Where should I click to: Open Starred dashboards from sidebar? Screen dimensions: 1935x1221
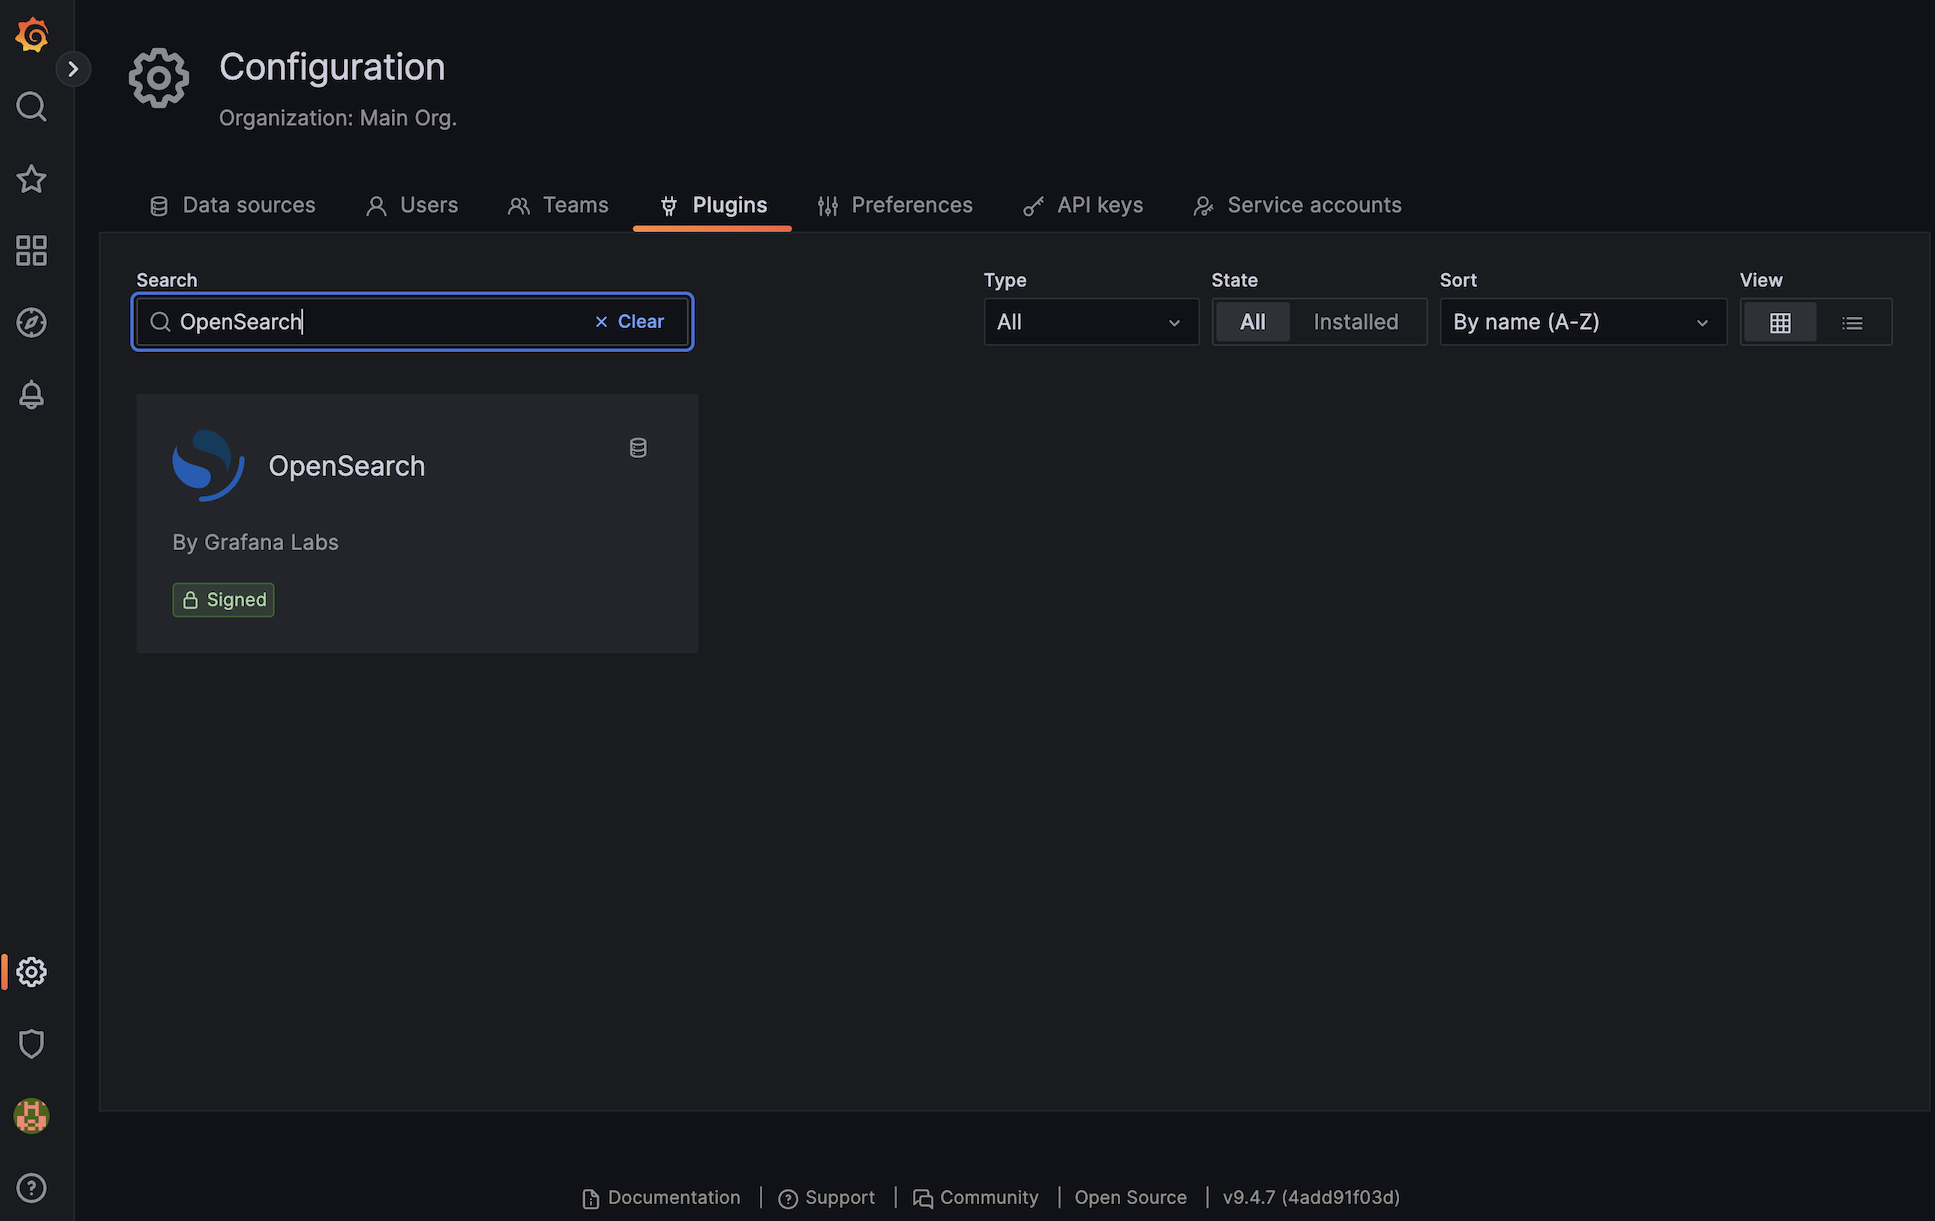point(32,179)
